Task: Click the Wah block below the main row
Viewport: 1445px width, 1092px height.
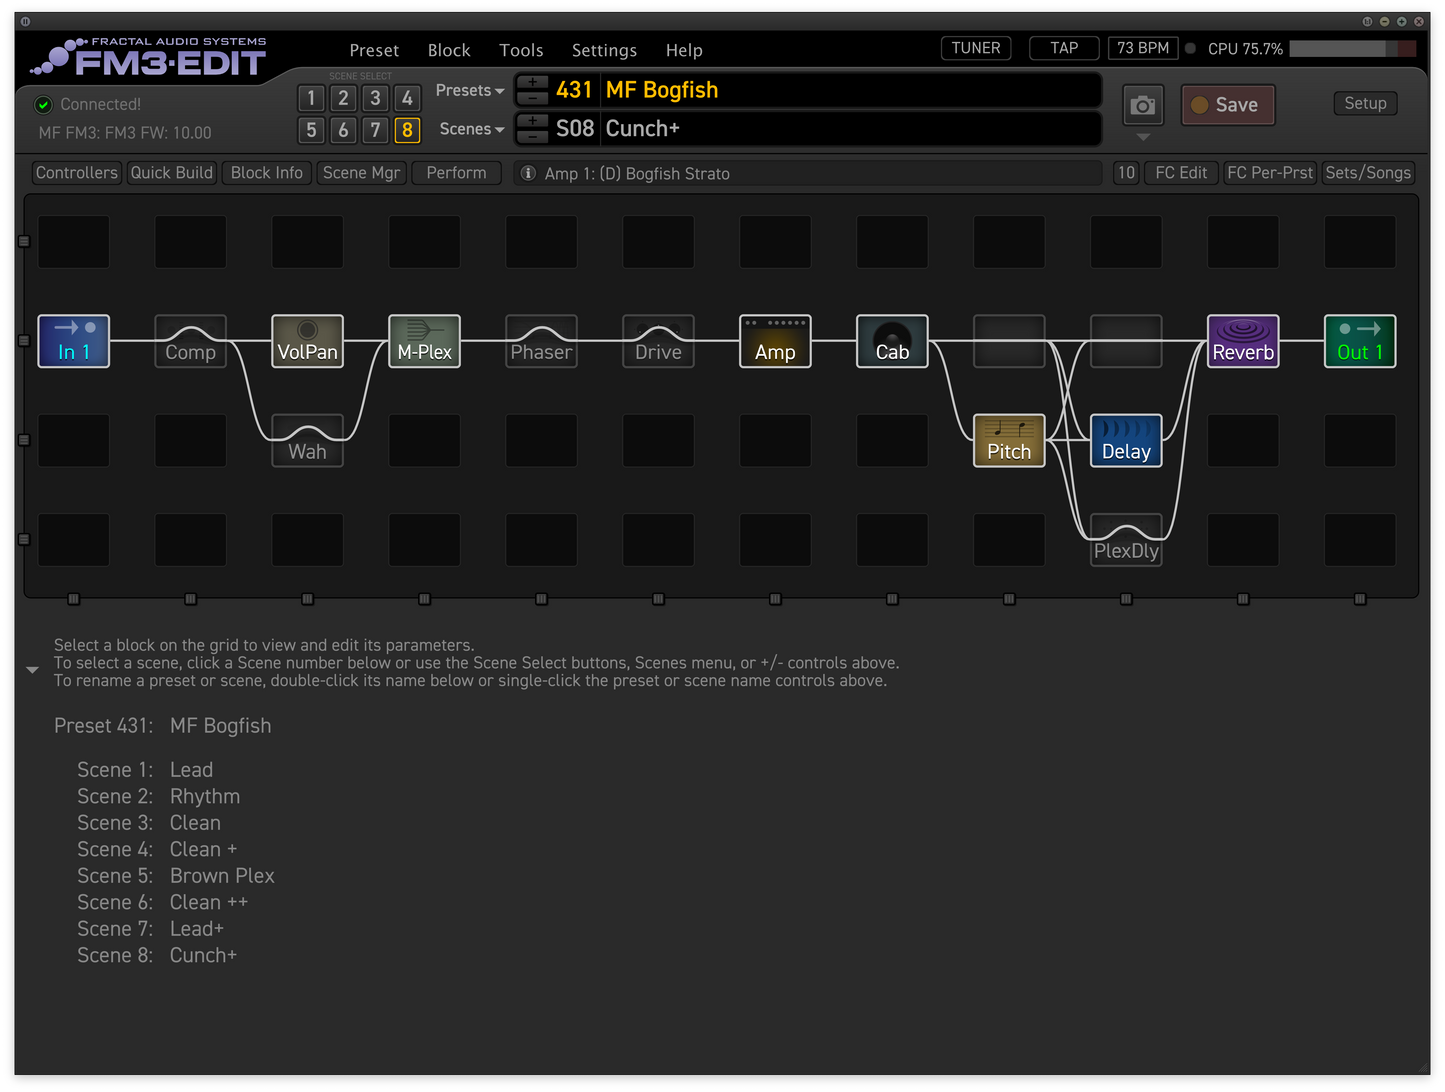Action: coord(307,441)
